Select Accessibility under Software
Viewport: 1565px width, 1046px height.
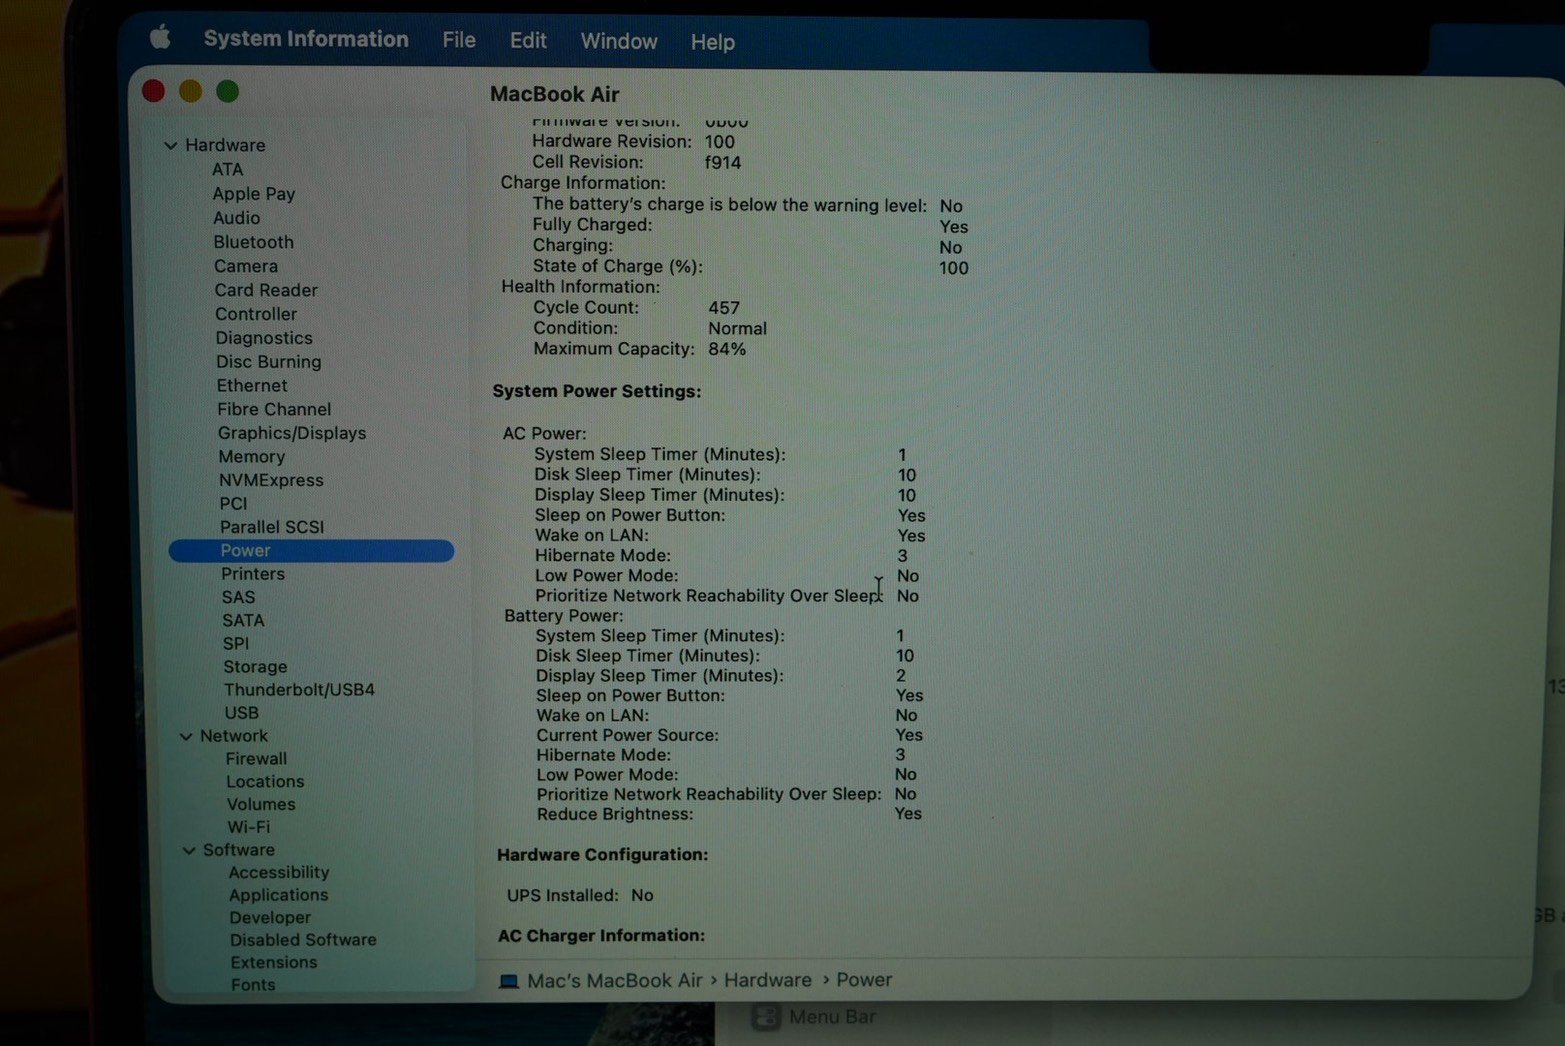(x=279, y=872)
